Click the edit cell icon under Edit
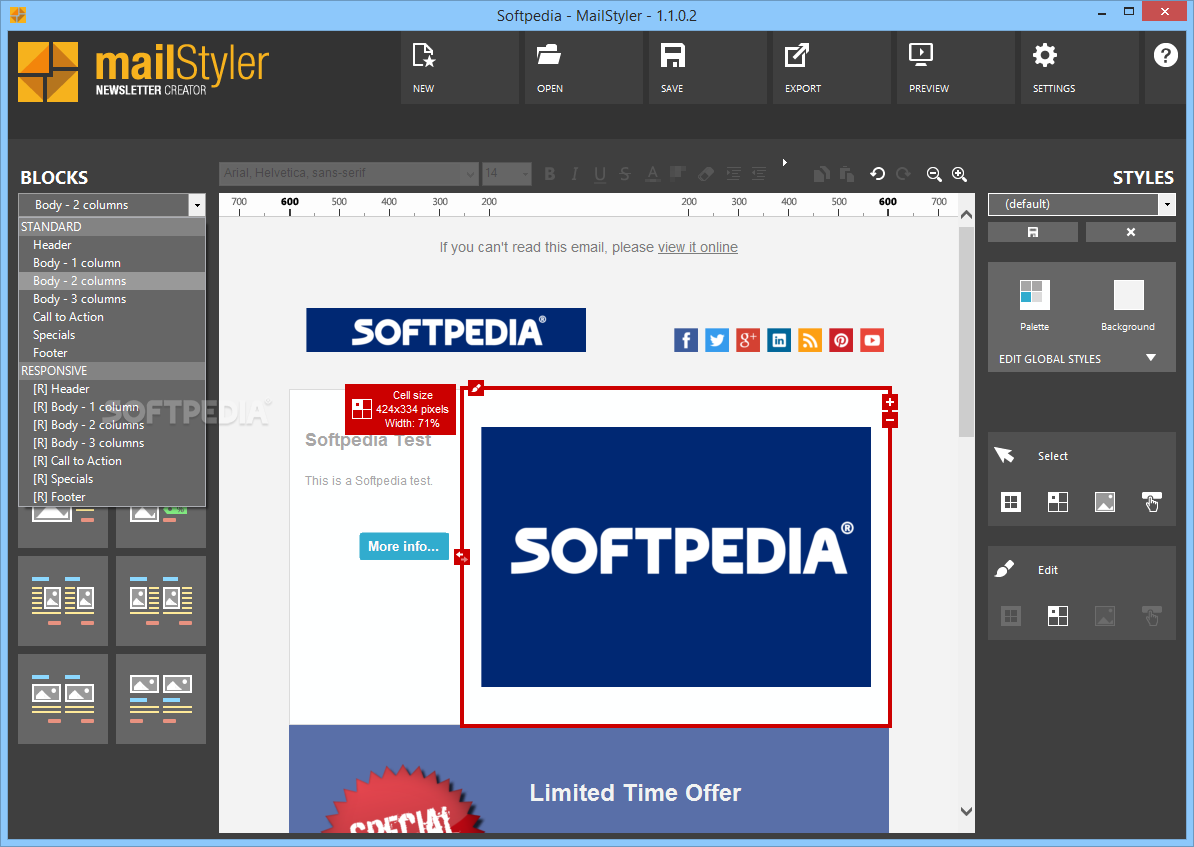The image size is (1194, 847). (1058, 616)
